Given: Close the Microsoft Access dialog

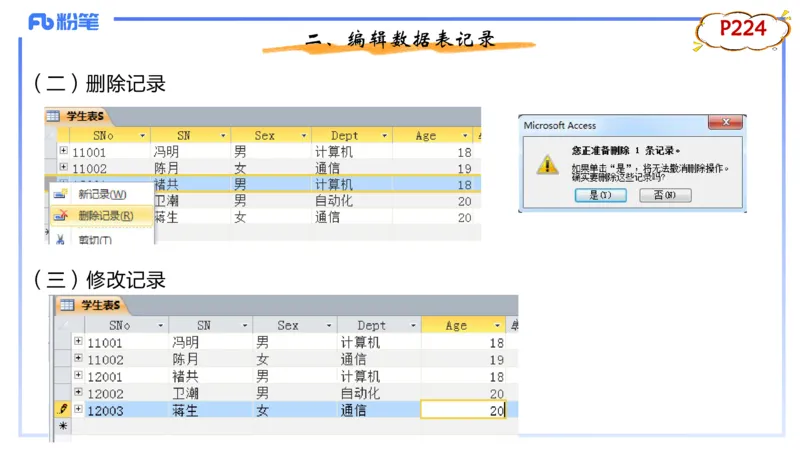Looking at the screenshot, I should tap(725, 122).
